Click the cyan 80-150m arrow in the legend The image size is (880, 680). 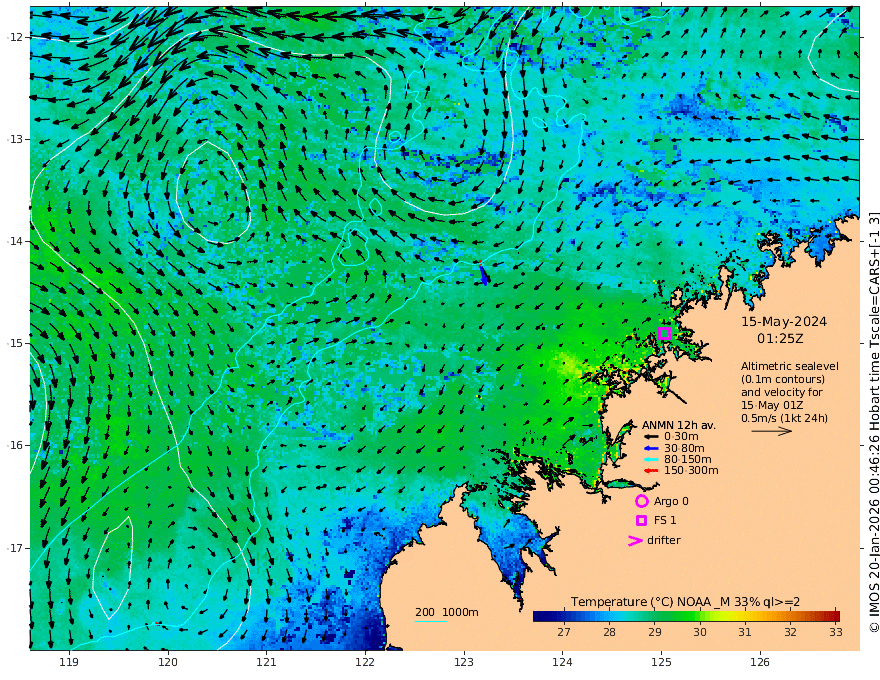(650, 459)
